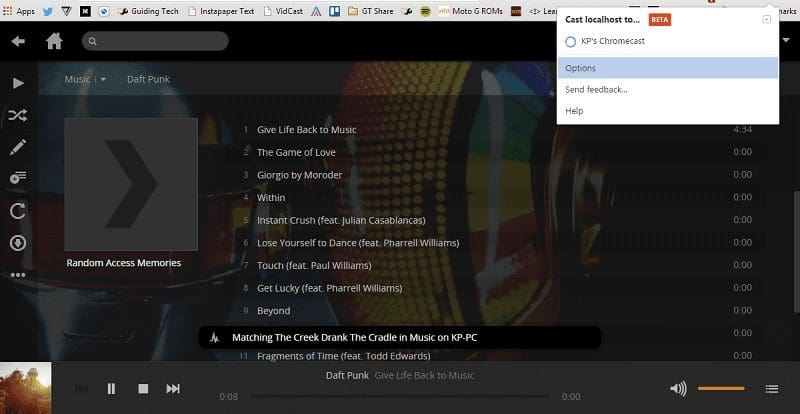Adjust the orange volume slider
Screen dimensions: 800x414
[721, 388]
